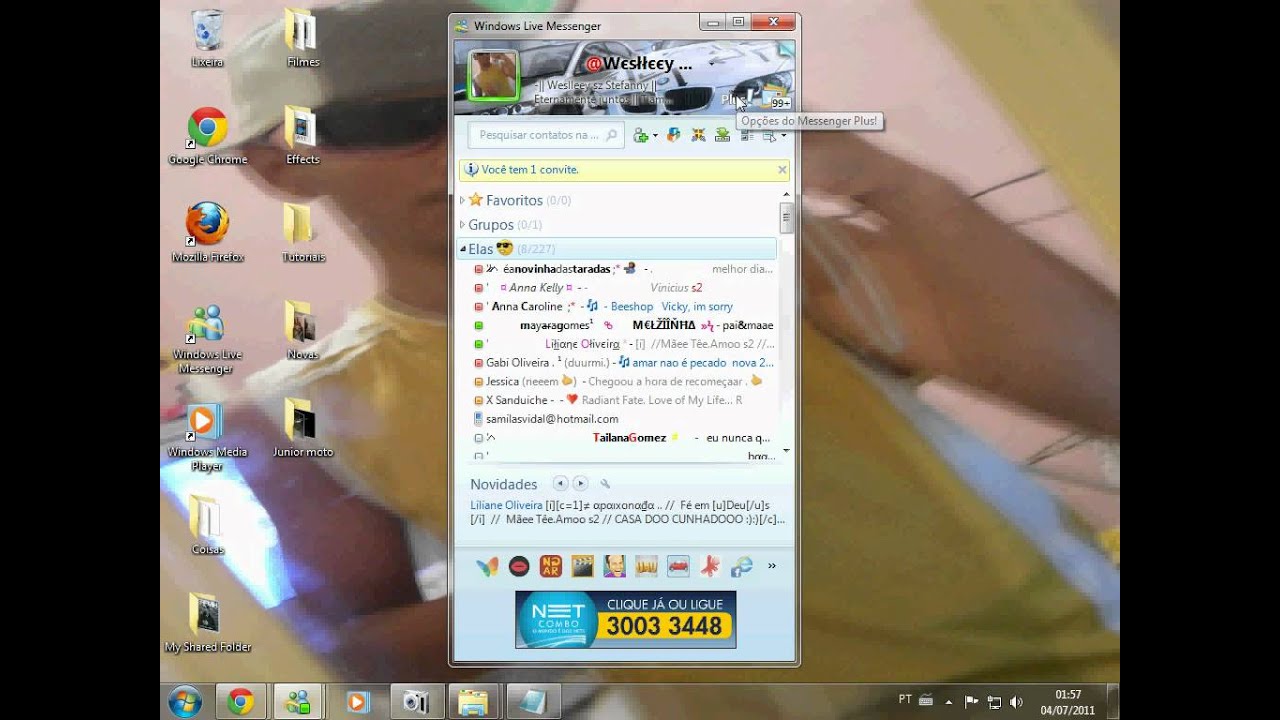Select the Mozilla Firefox desktop shortcut

(x=207, y=233)
